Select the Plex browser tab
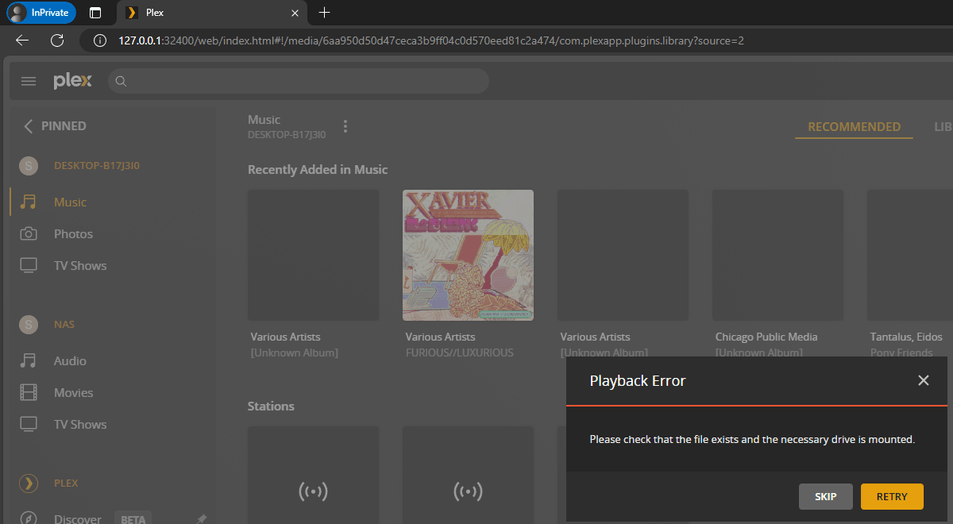Screen dimensions: 953x524 (212, 13)
